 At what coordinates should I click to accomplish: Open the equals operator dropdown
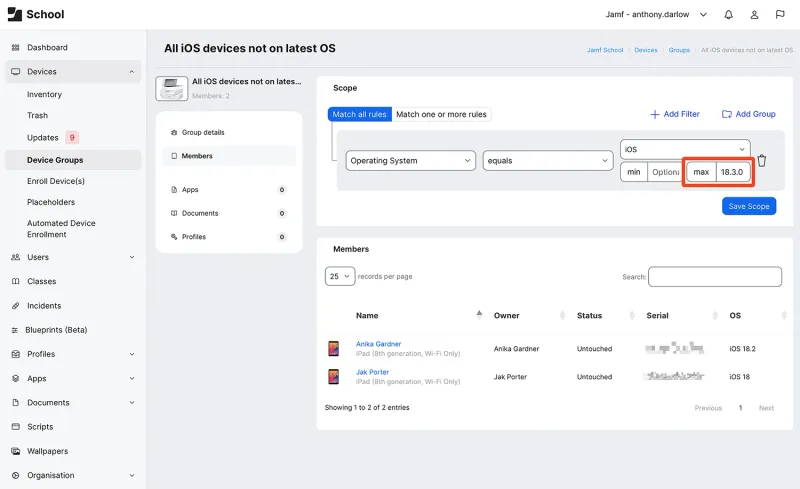tap(548, 161)
